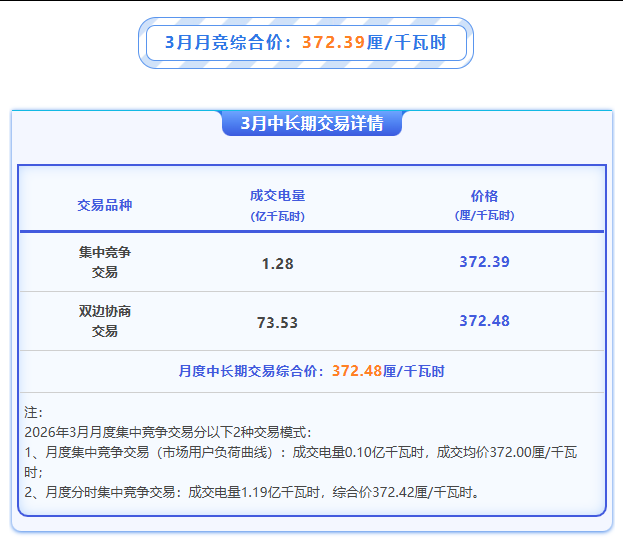Click the 集中竞争交易 row label
Image resolution: width=623 pixels, height=542 pixels.
(105, 262)
